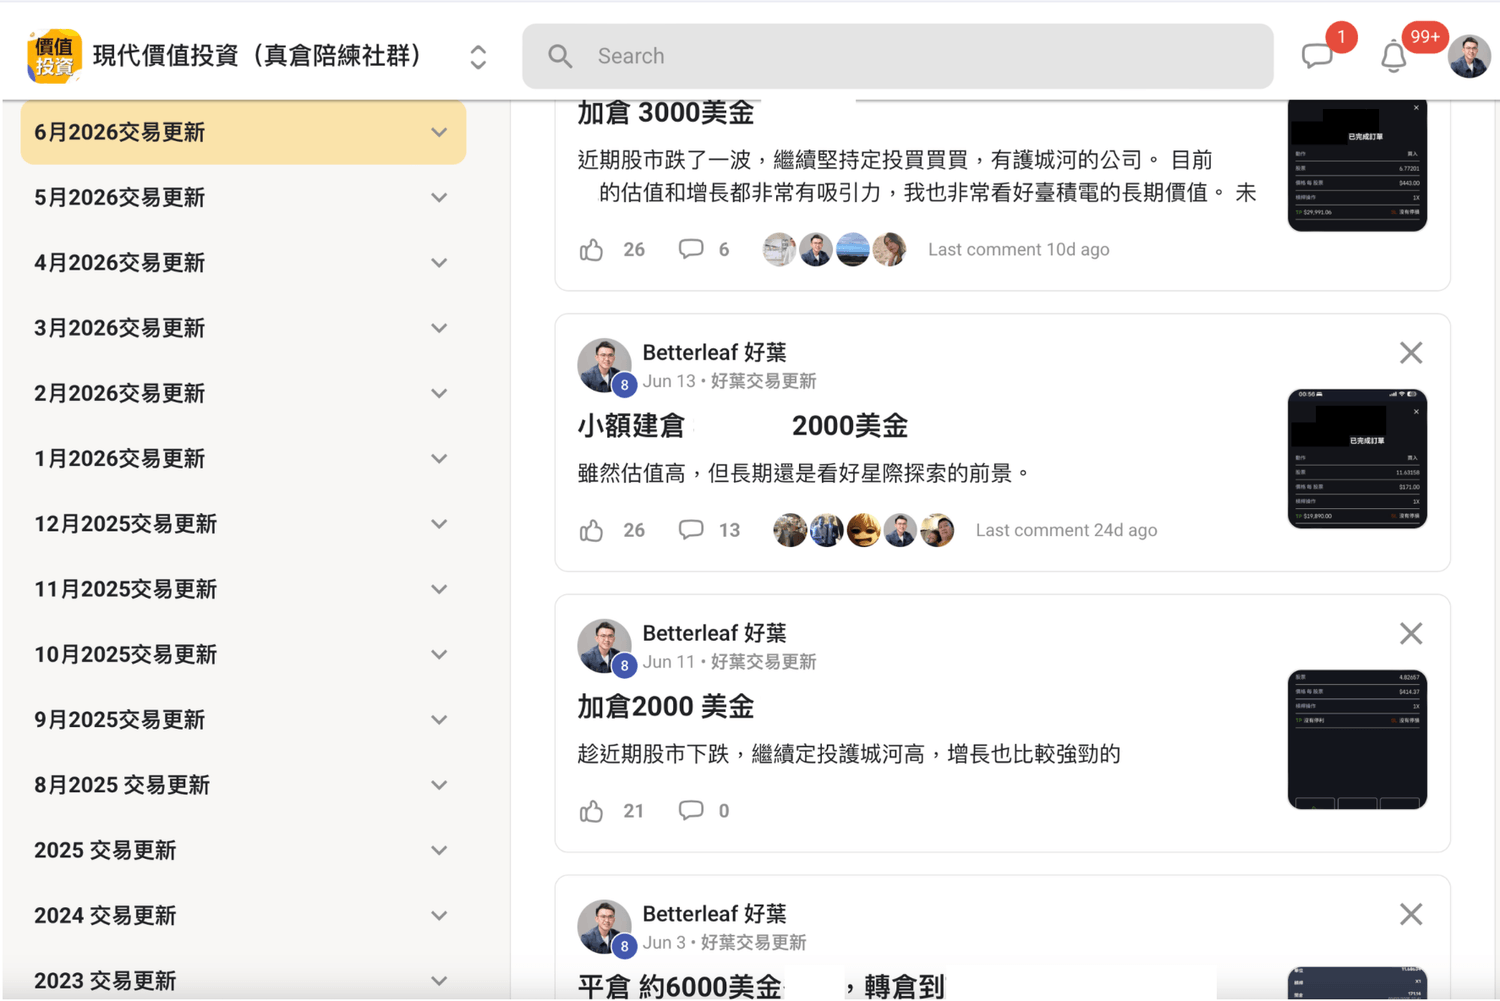Open the chat messages icon
Image resolution: width=1500 pixels, height=1001 pixels.
pyautogui.click(x=1317, y=56)
